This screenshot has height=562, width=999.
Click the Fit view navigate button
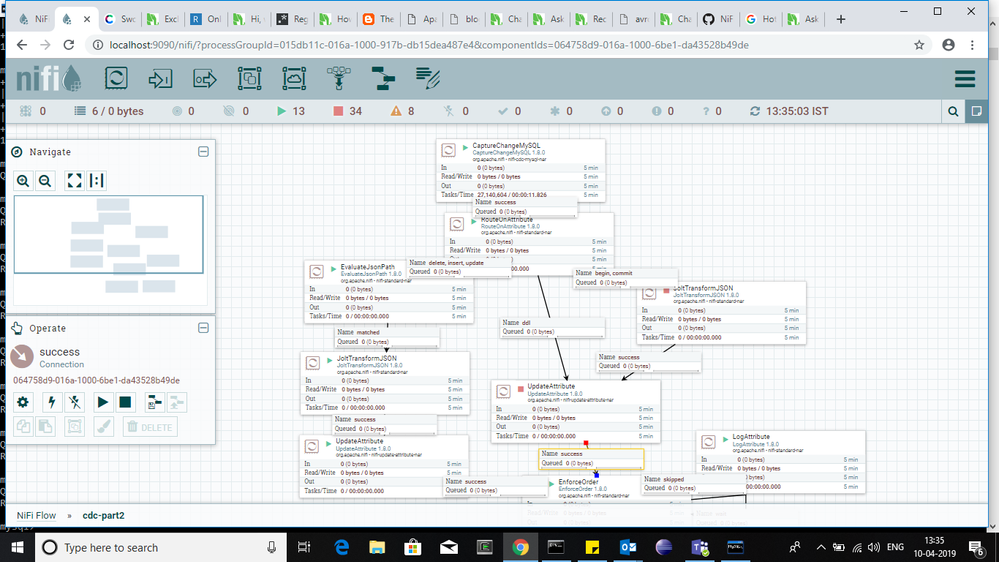tap(74, 181)
